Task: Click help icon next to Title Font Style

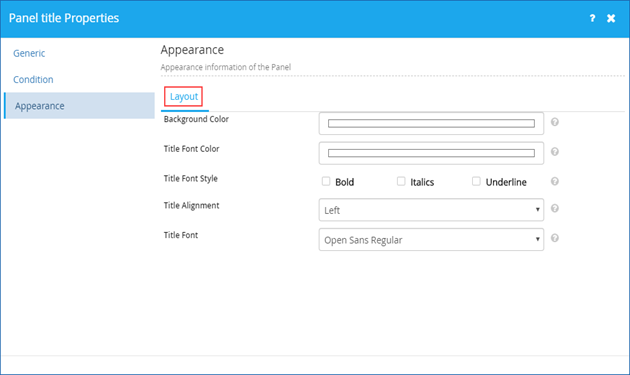Action: (x=554, y=181)
